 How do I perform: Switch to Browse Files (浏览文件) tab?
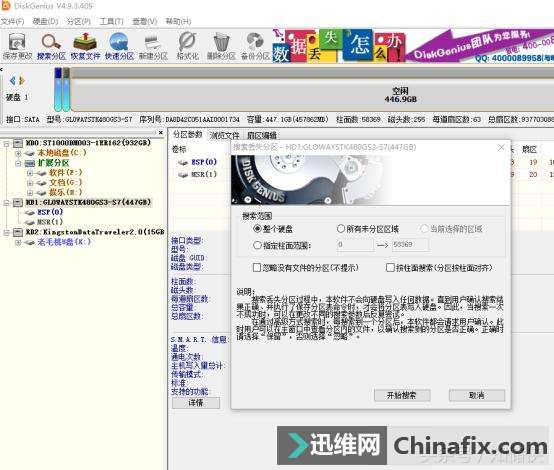pos(225,135)
